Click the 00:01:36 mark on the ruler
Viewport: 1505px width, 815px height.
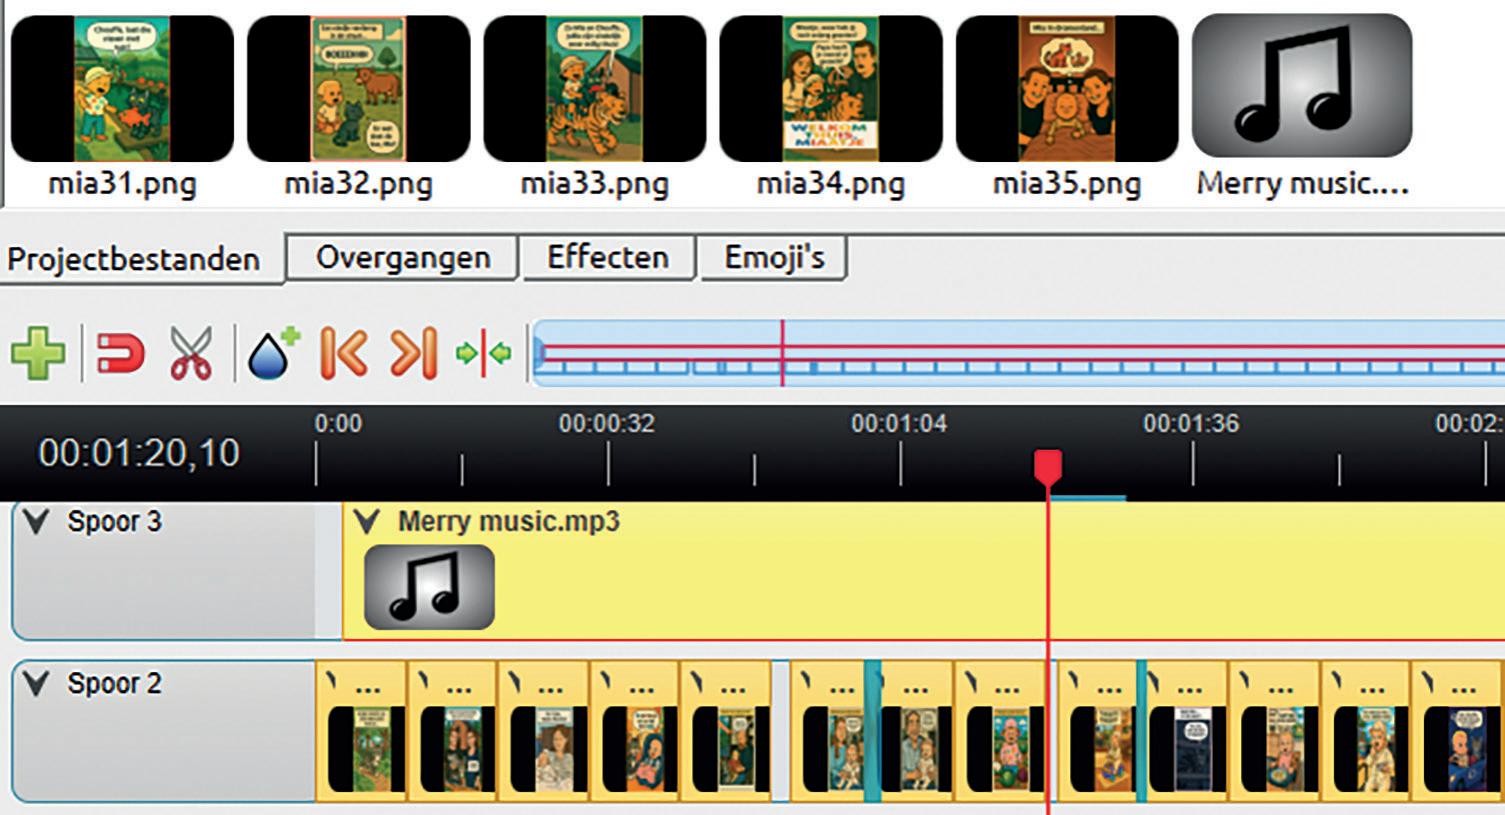1191,423
